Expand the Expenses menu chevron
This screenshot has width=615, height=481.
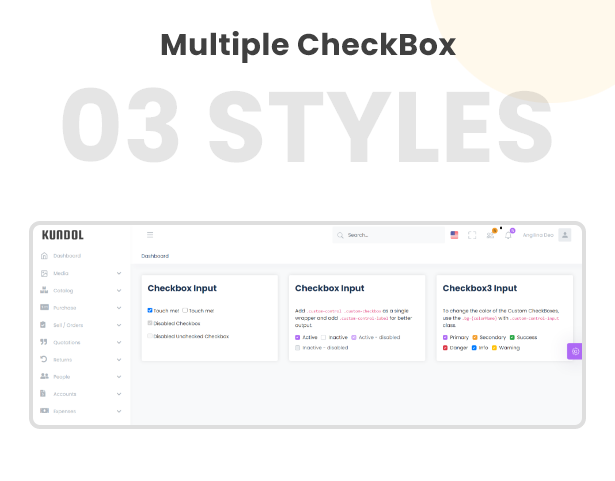click(119, 411)
